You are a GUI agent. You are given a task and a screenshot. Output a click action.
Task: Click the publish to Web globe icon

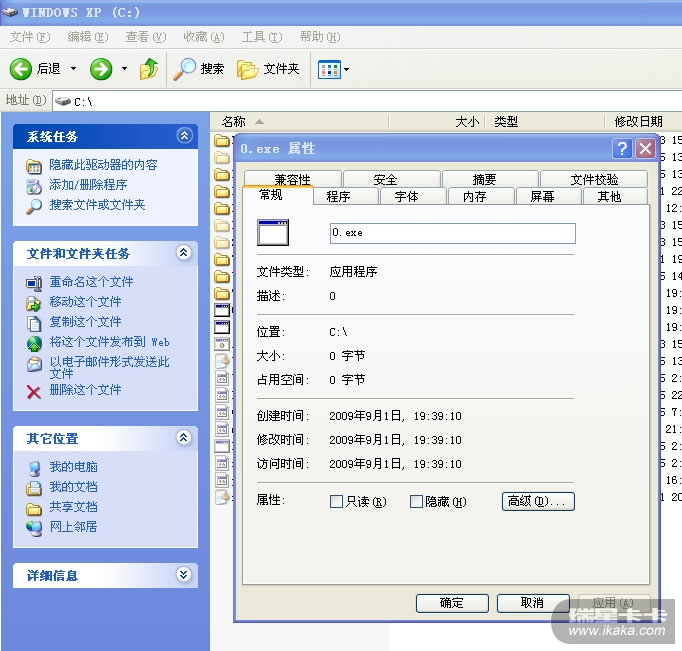(x=34, y=344)
